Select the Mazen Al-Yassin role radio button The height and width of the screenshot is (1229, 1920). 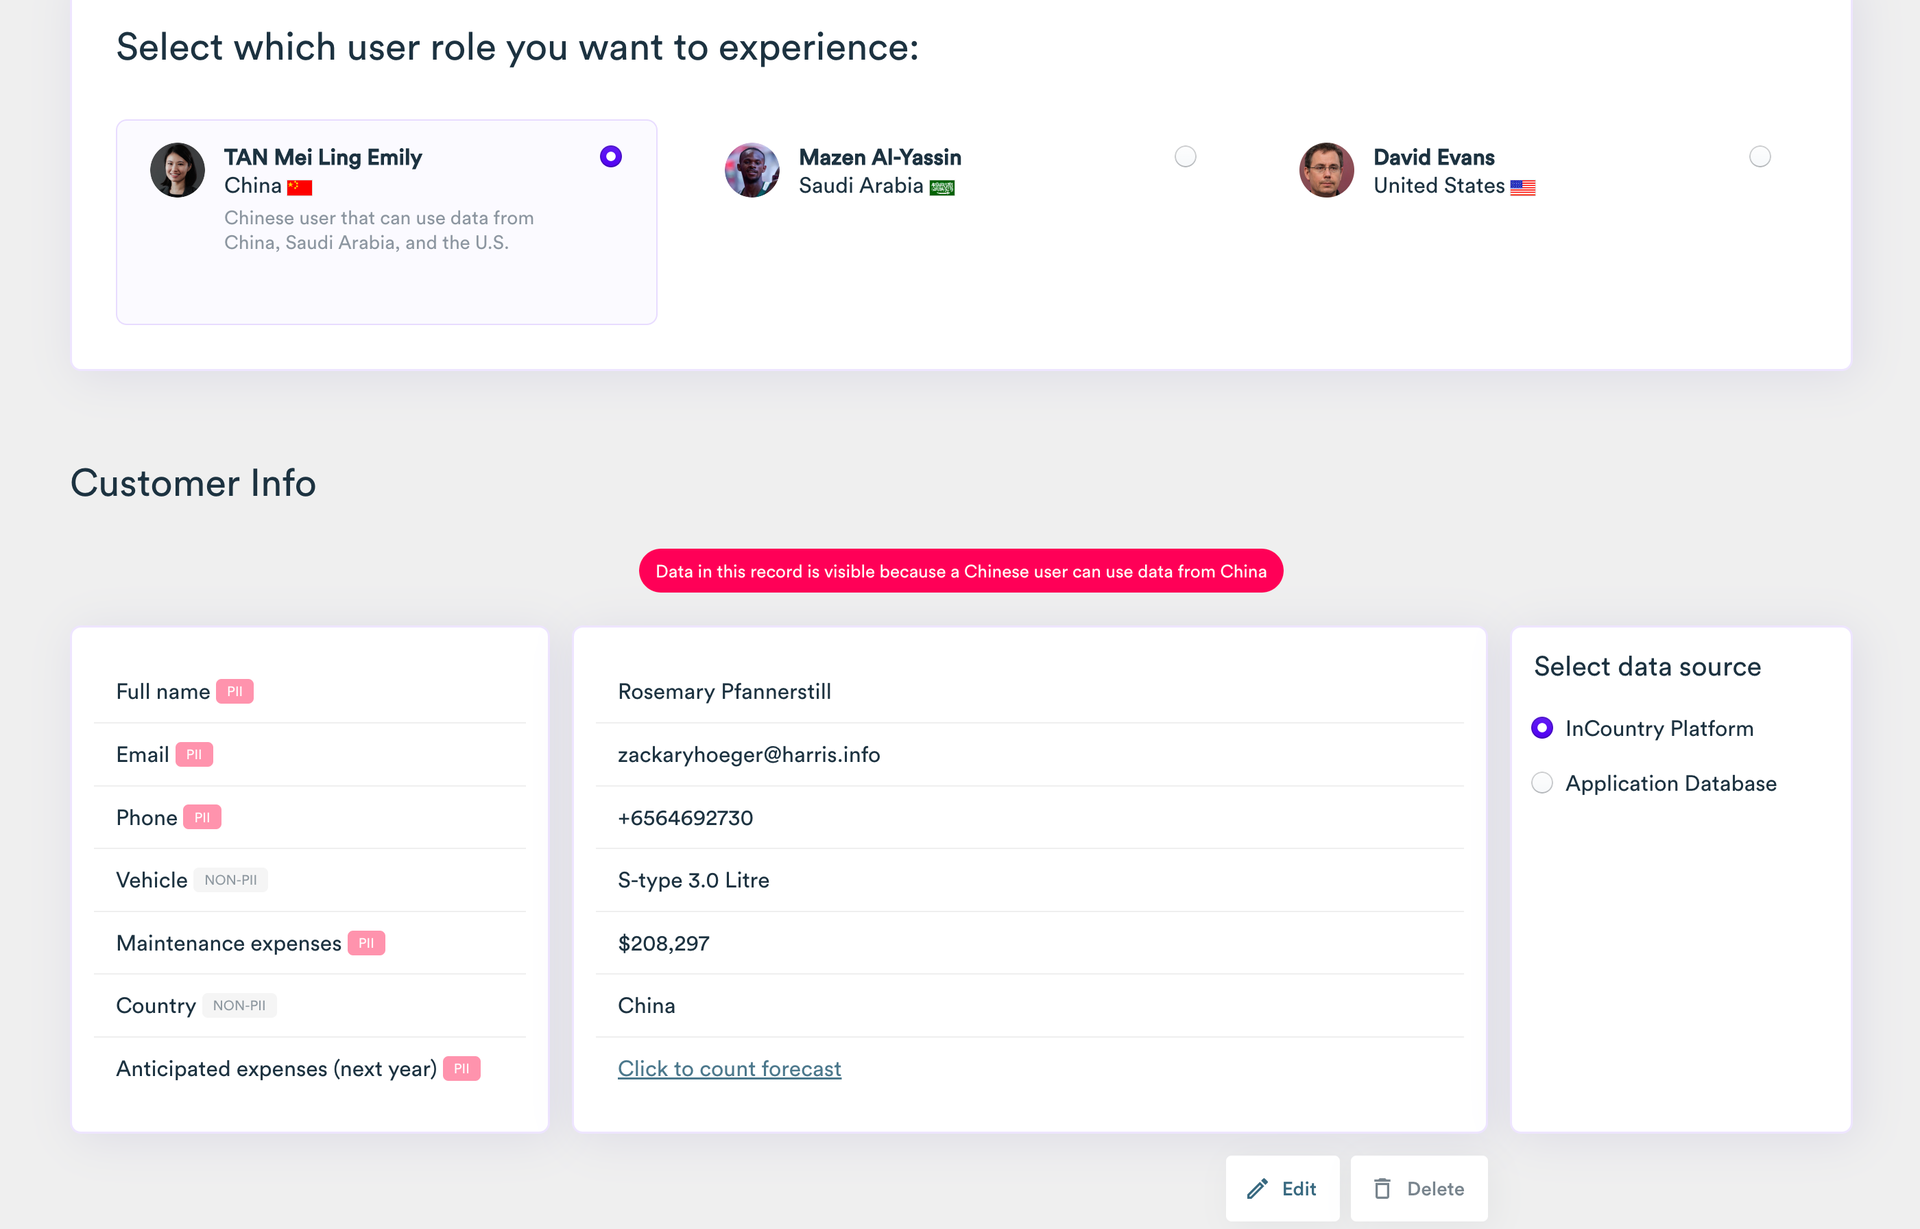coord(1185,157)
